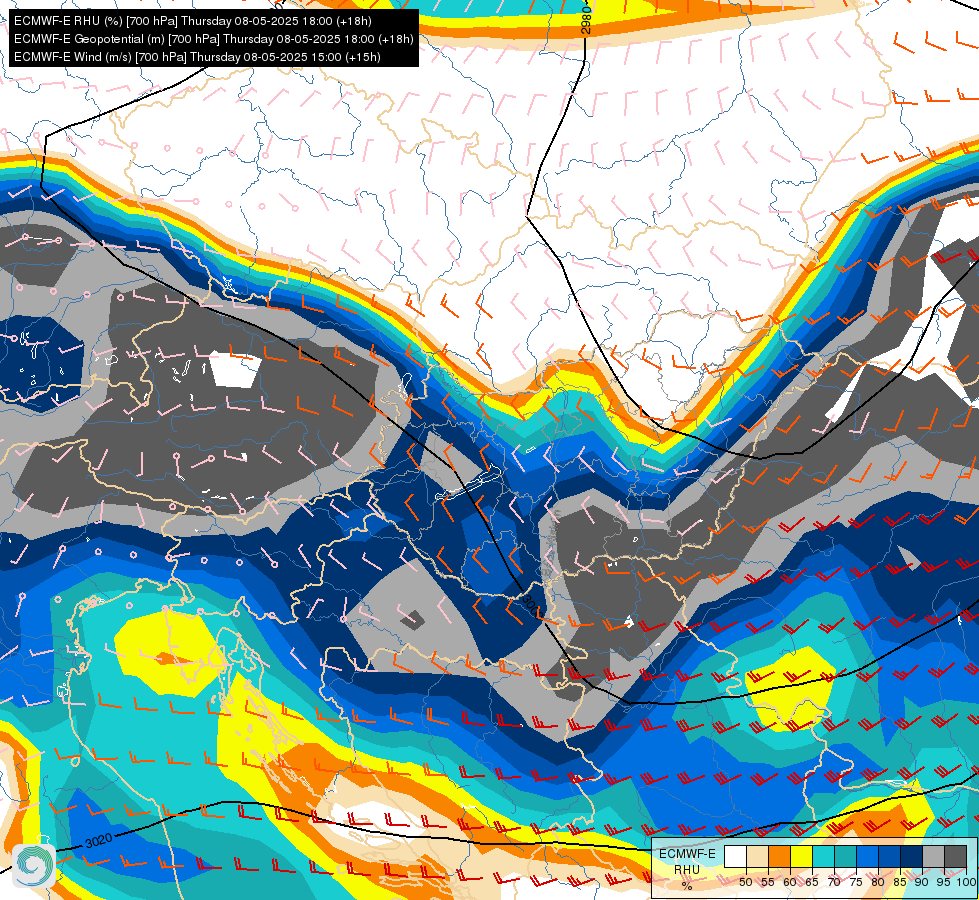This screenshot has width=979, height=900.
Task: Click the legend tick value 60
Action: coord(790,883)
